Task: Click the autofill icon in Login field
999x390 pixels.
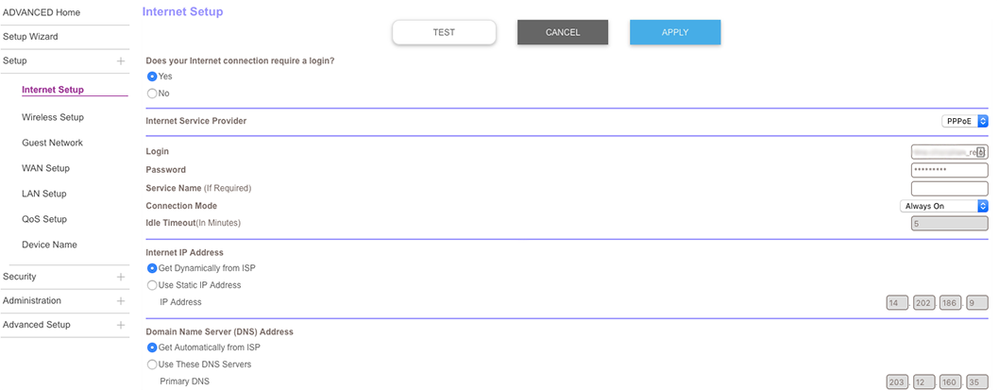Action: pyautogui.click(x=981, y=152)
